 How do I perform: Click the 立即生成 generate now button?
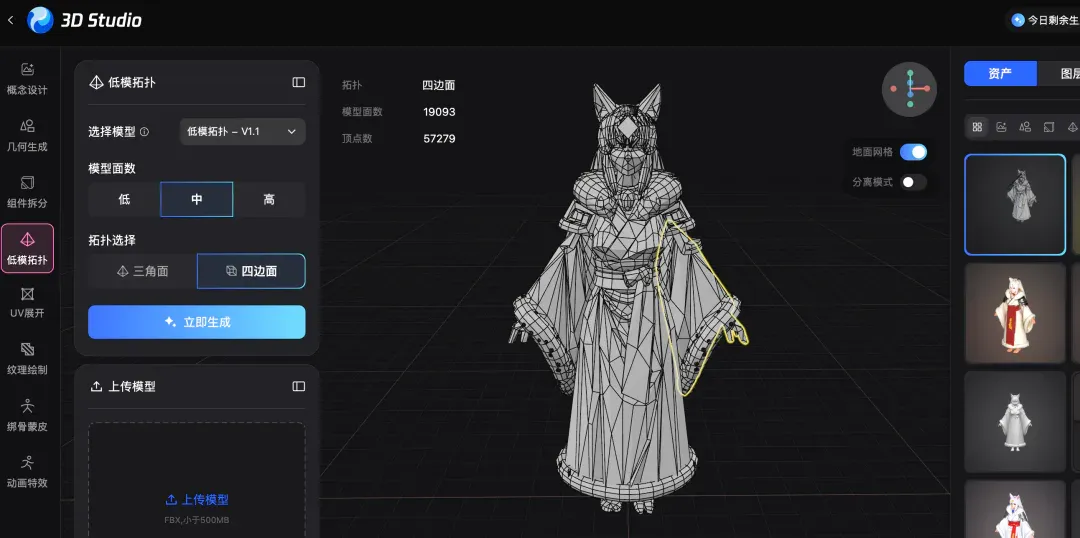click(197, 322)
